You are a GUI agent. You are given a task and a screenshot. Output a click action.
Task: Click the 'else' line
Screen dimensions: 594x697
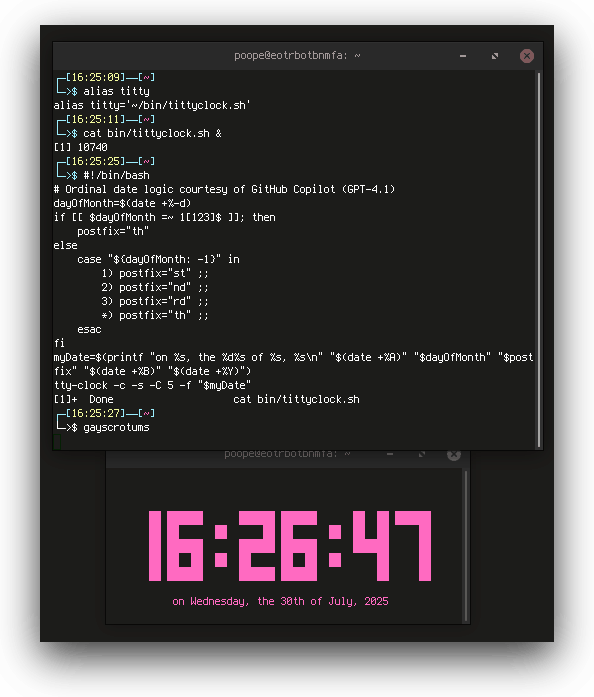65,245
